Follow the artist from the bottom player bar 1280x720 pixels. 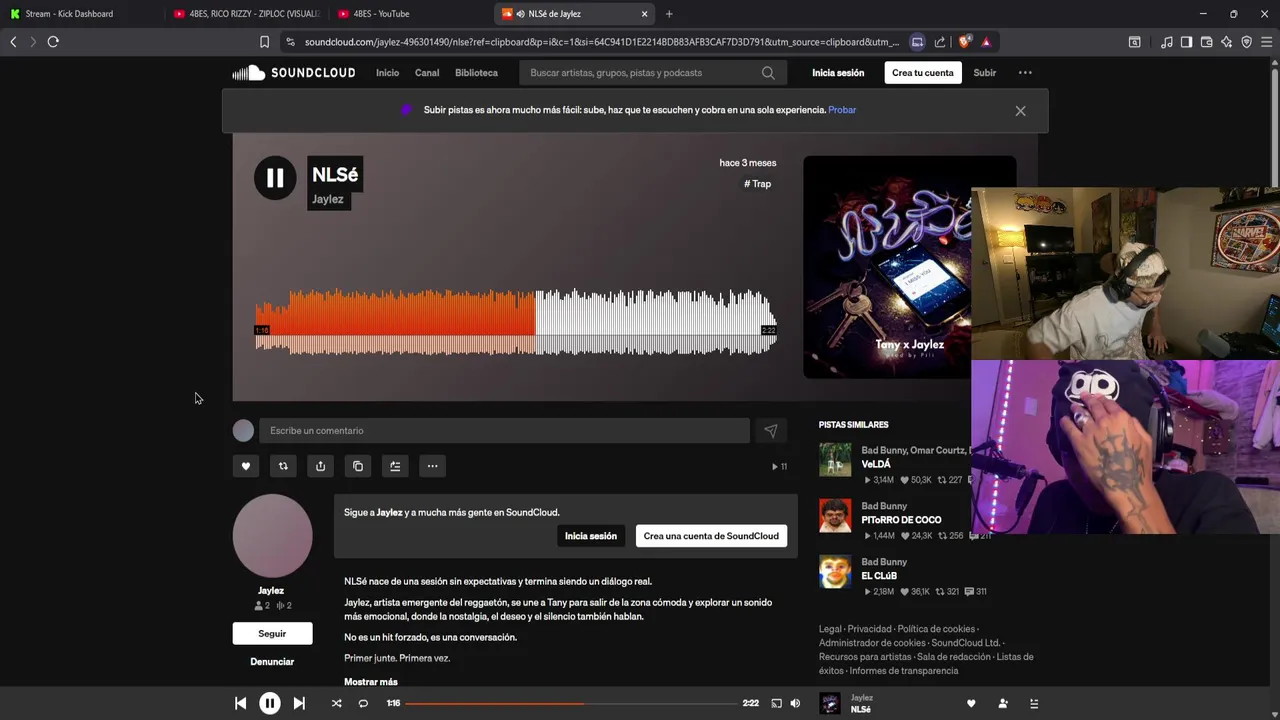(x=1003, y=703)
